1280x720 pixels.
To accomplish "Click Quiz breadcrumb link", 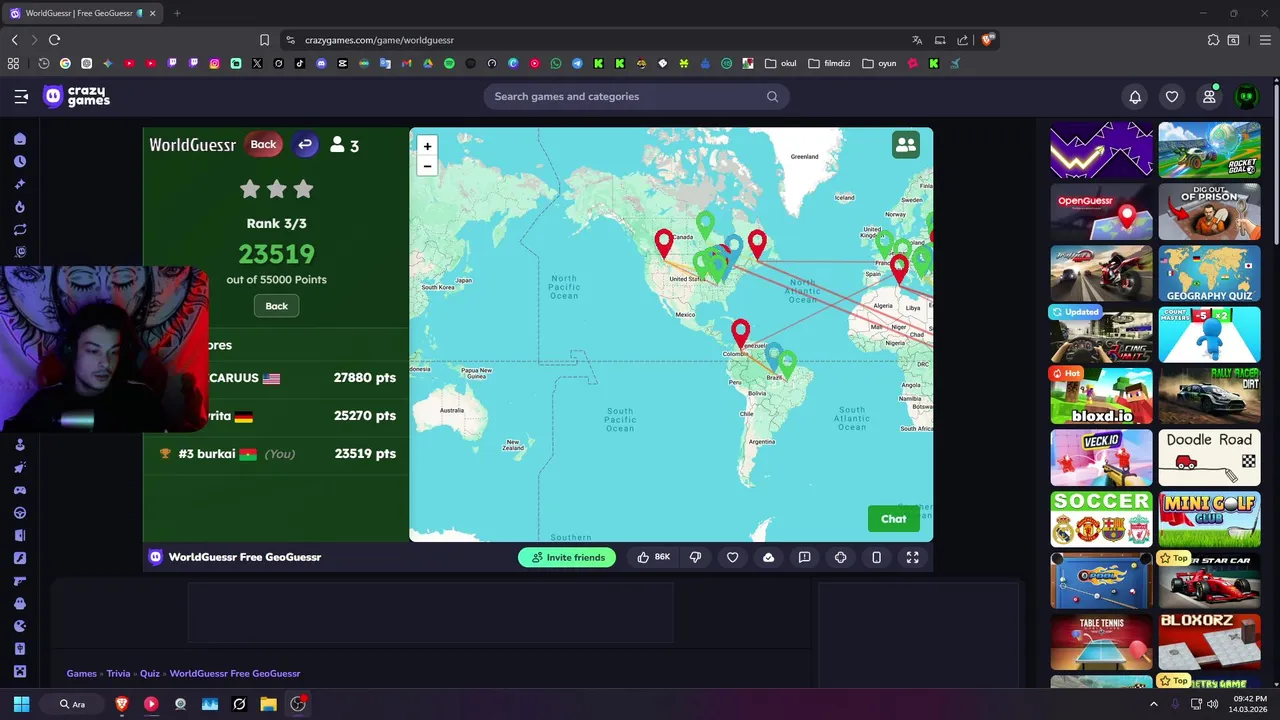I will click(150, 674).
